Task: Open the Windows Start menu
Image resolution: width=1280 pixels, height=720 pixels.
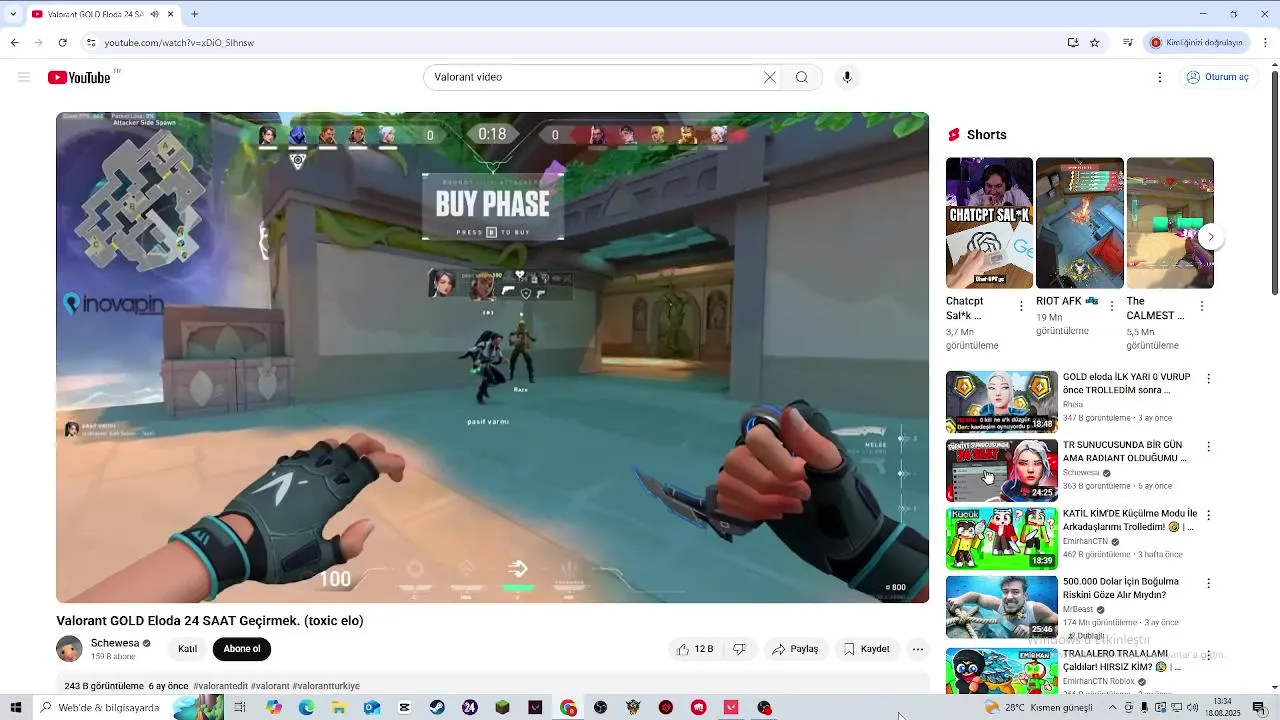Action: click(15, 707)
